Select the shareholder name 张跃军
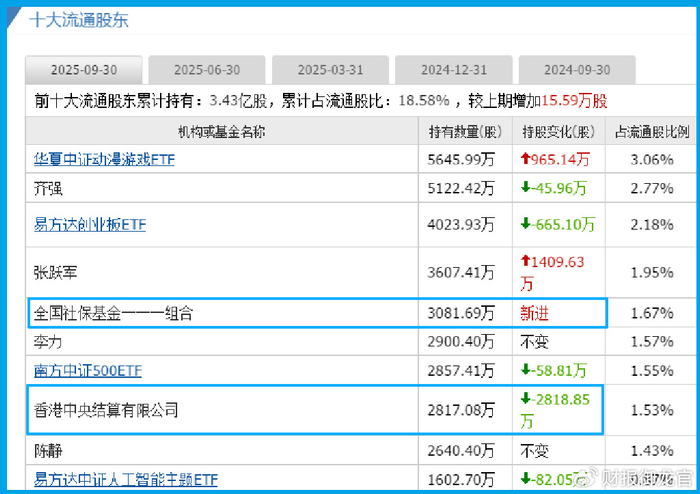 tap(55, 272)
